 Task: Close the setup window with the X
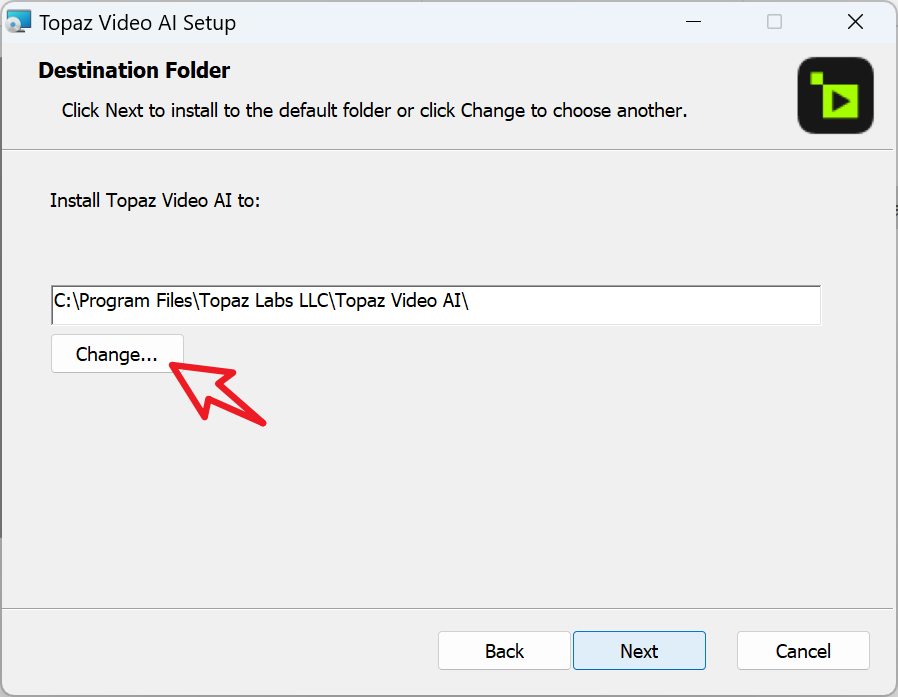[x=855, y=22]
